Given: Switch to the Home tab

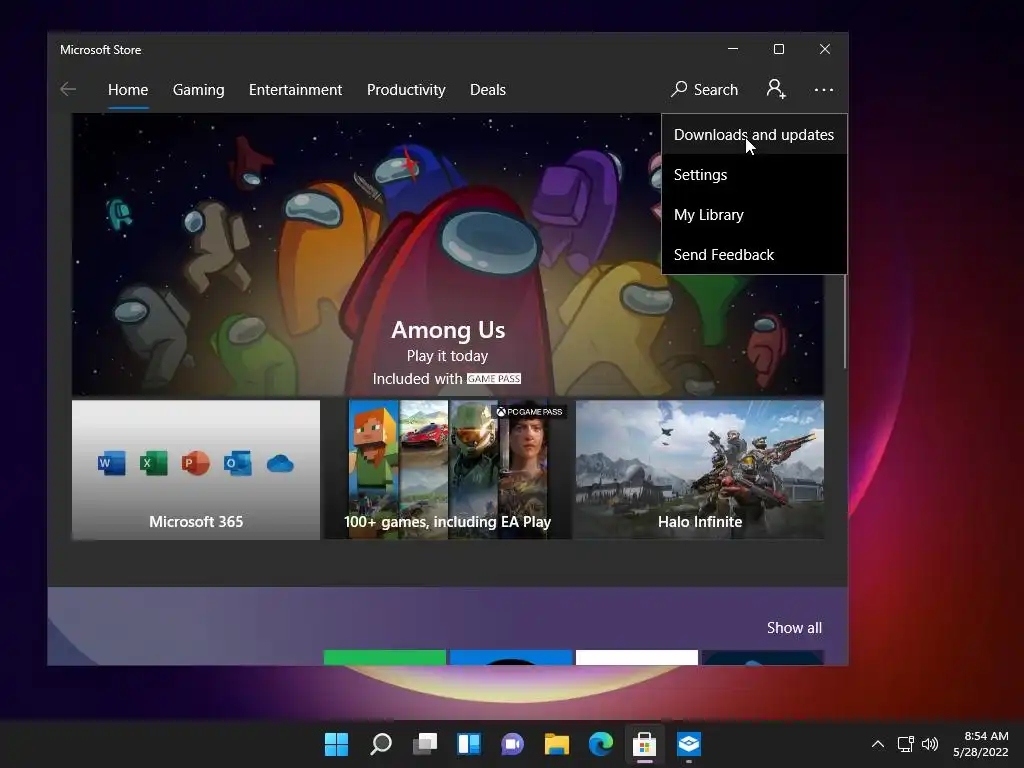Looking at the screenshot, I should point(128,89).
